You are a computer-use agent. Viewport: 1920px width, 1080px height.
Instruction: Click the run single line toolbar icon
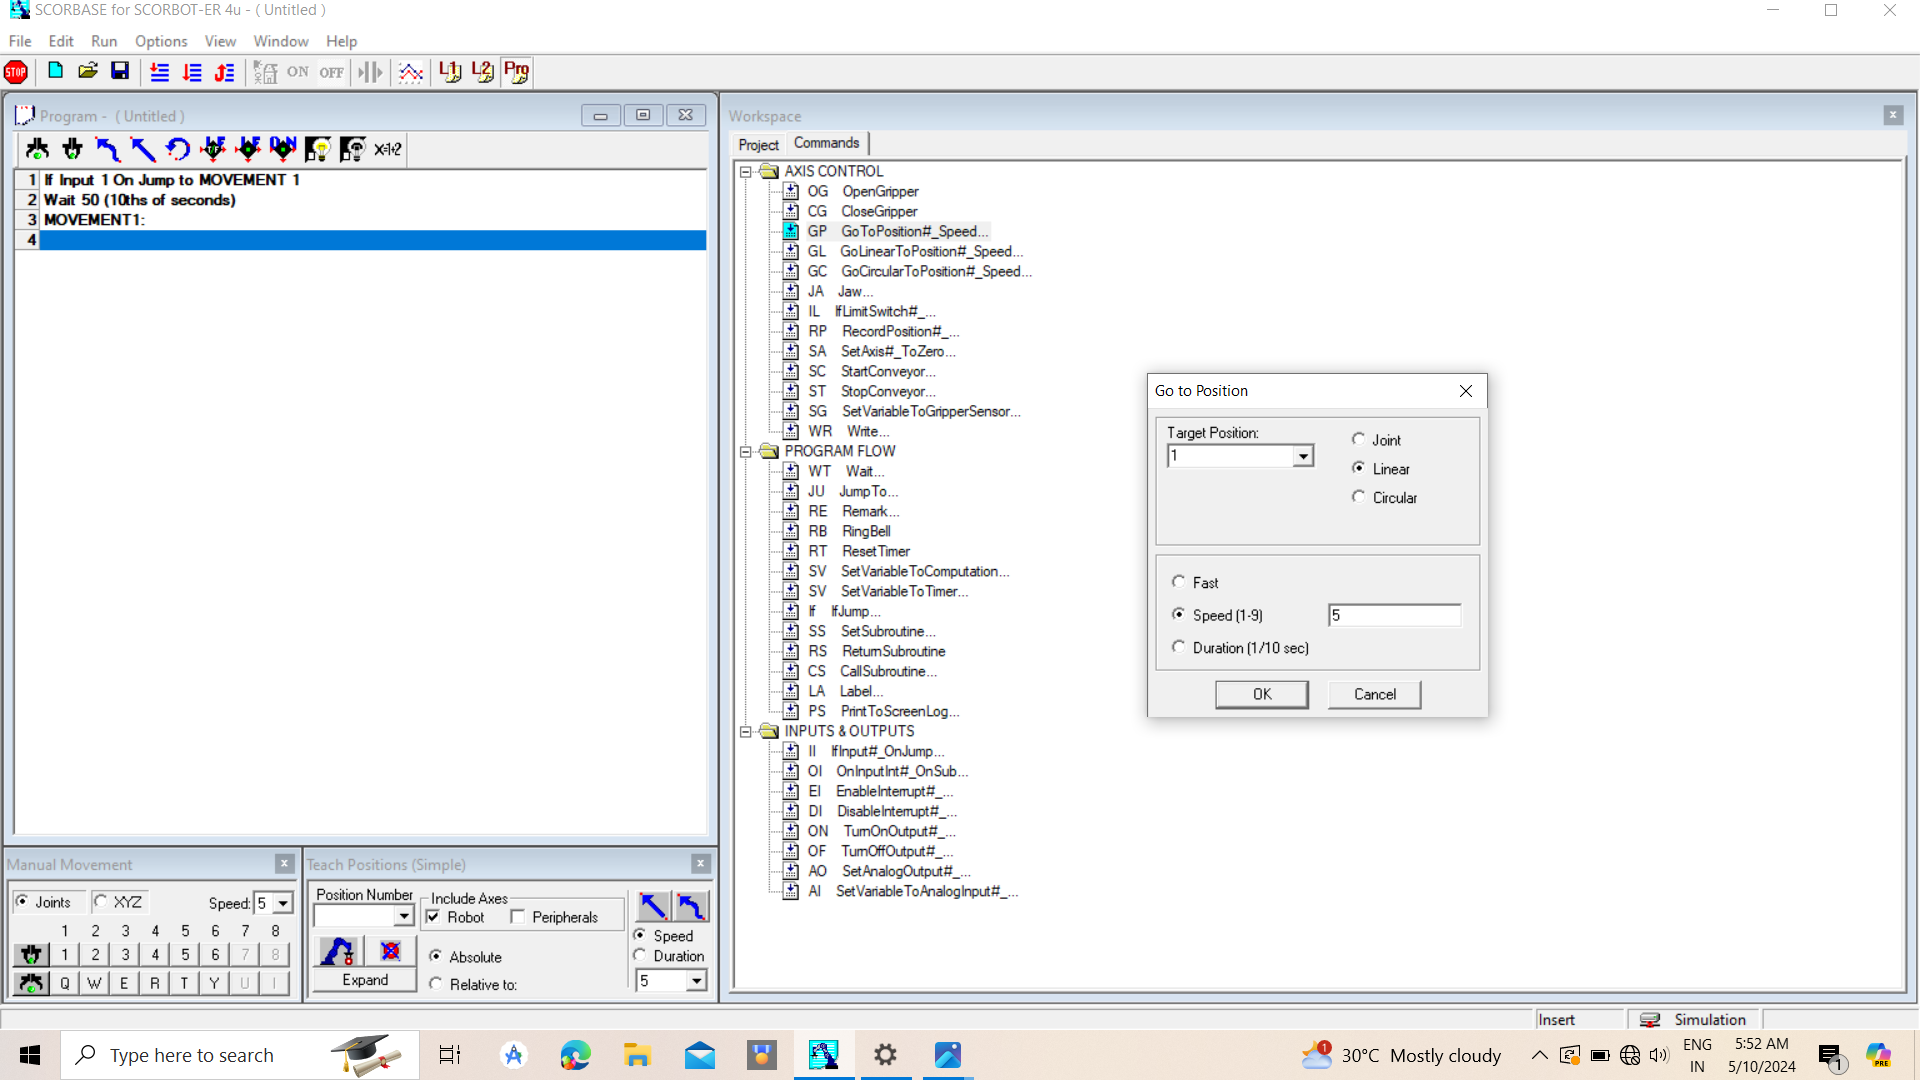(x=160, y=72)
